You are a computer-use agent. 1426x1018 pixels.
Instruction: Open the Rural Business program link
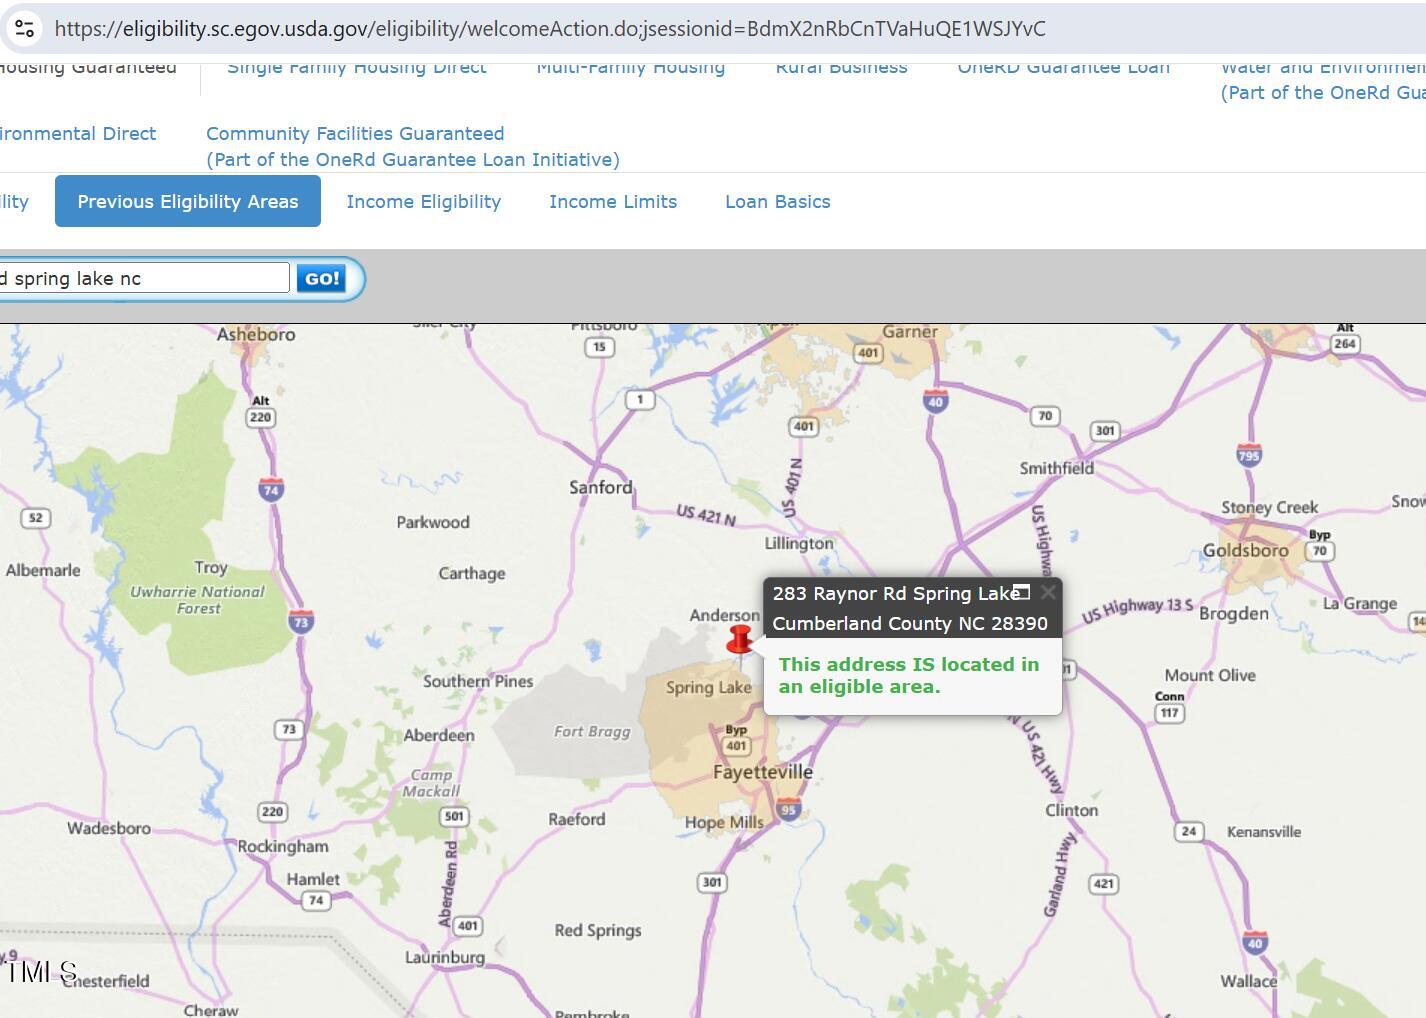(x=842, y=67)
